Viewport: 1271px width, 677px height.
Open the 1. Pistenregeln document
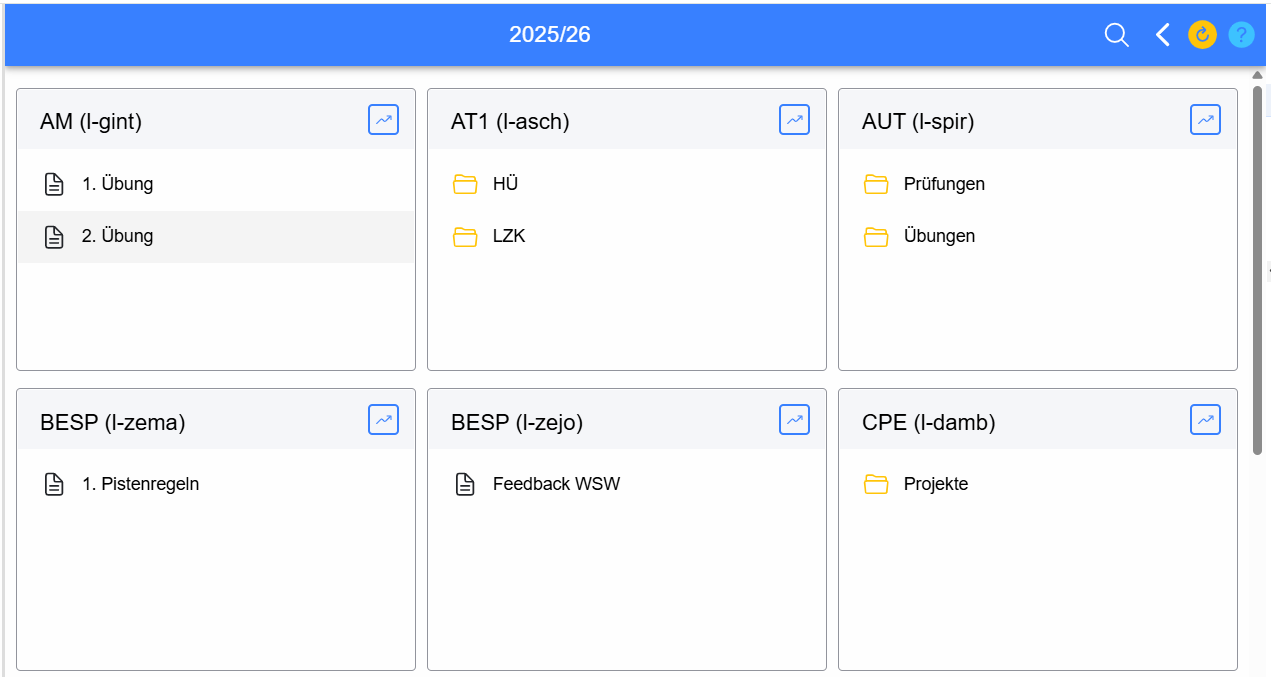click(x=140, y=484)
